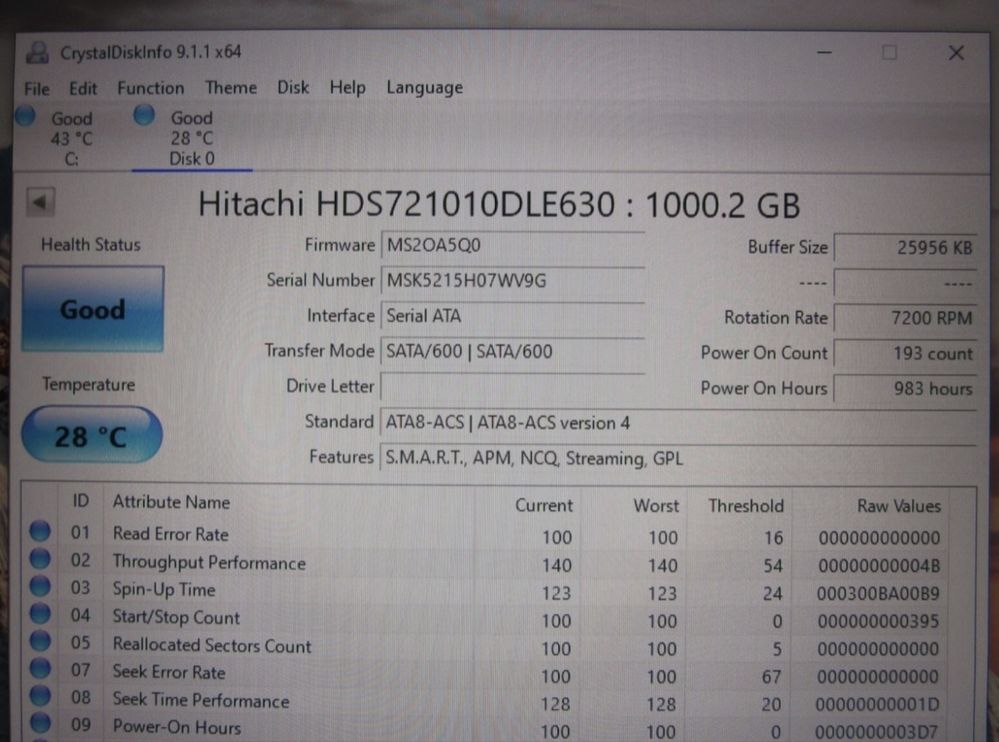Click the Attribute Name column header
Image resolution: width=999 pixels, height=742 pixels.
tap(171, 502)
